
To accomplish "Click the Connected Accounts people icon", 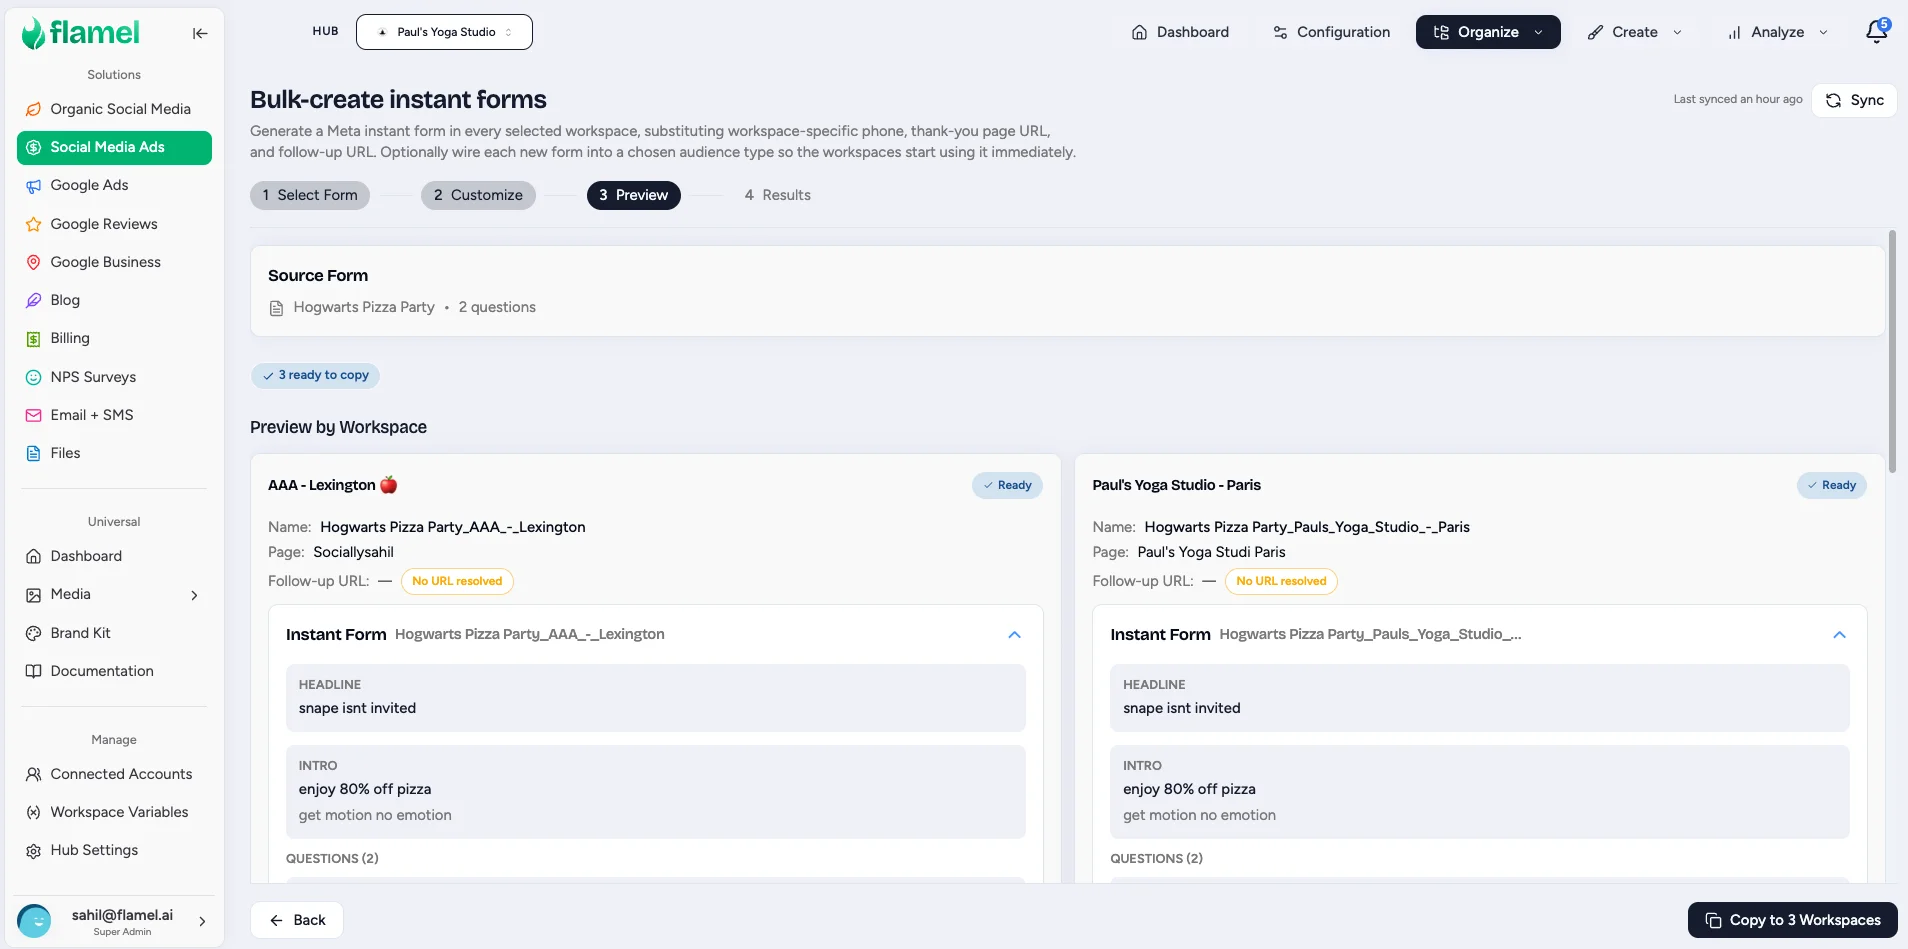I will 33,774.
